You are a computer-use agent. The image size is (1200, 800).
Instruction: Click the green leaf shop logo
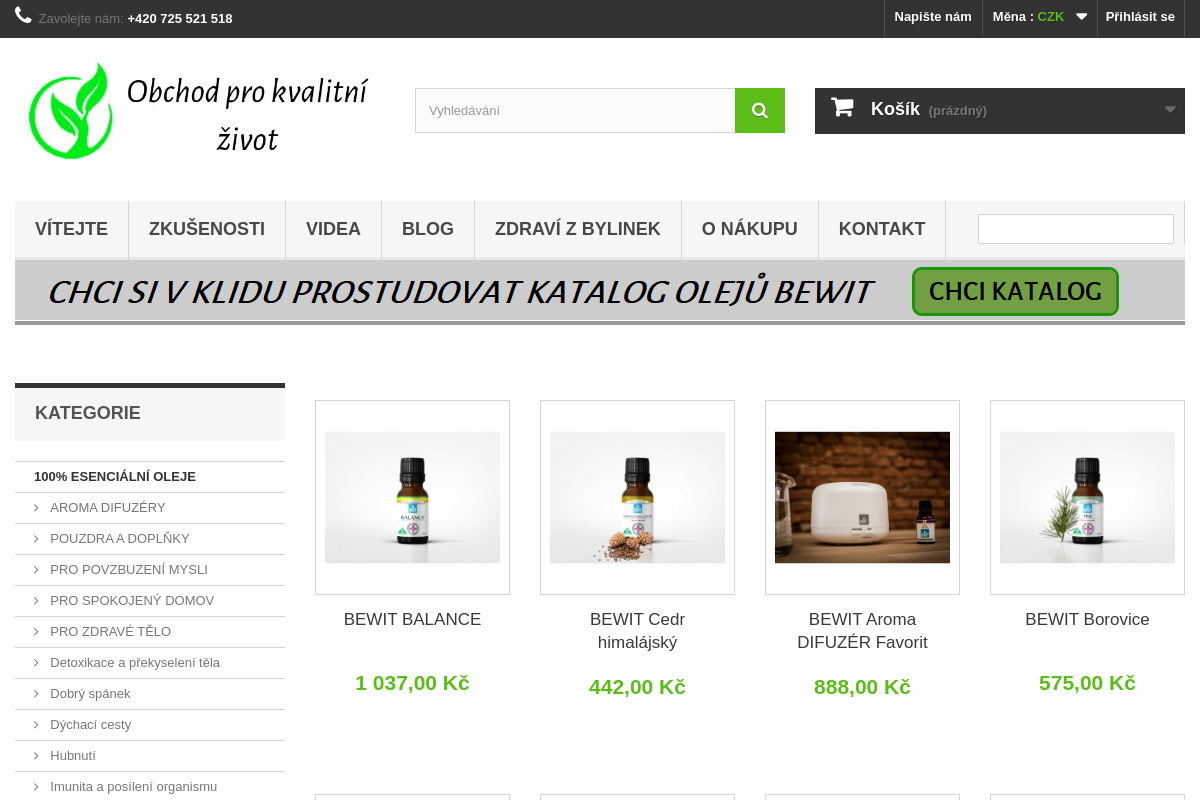tap(69, 111)
